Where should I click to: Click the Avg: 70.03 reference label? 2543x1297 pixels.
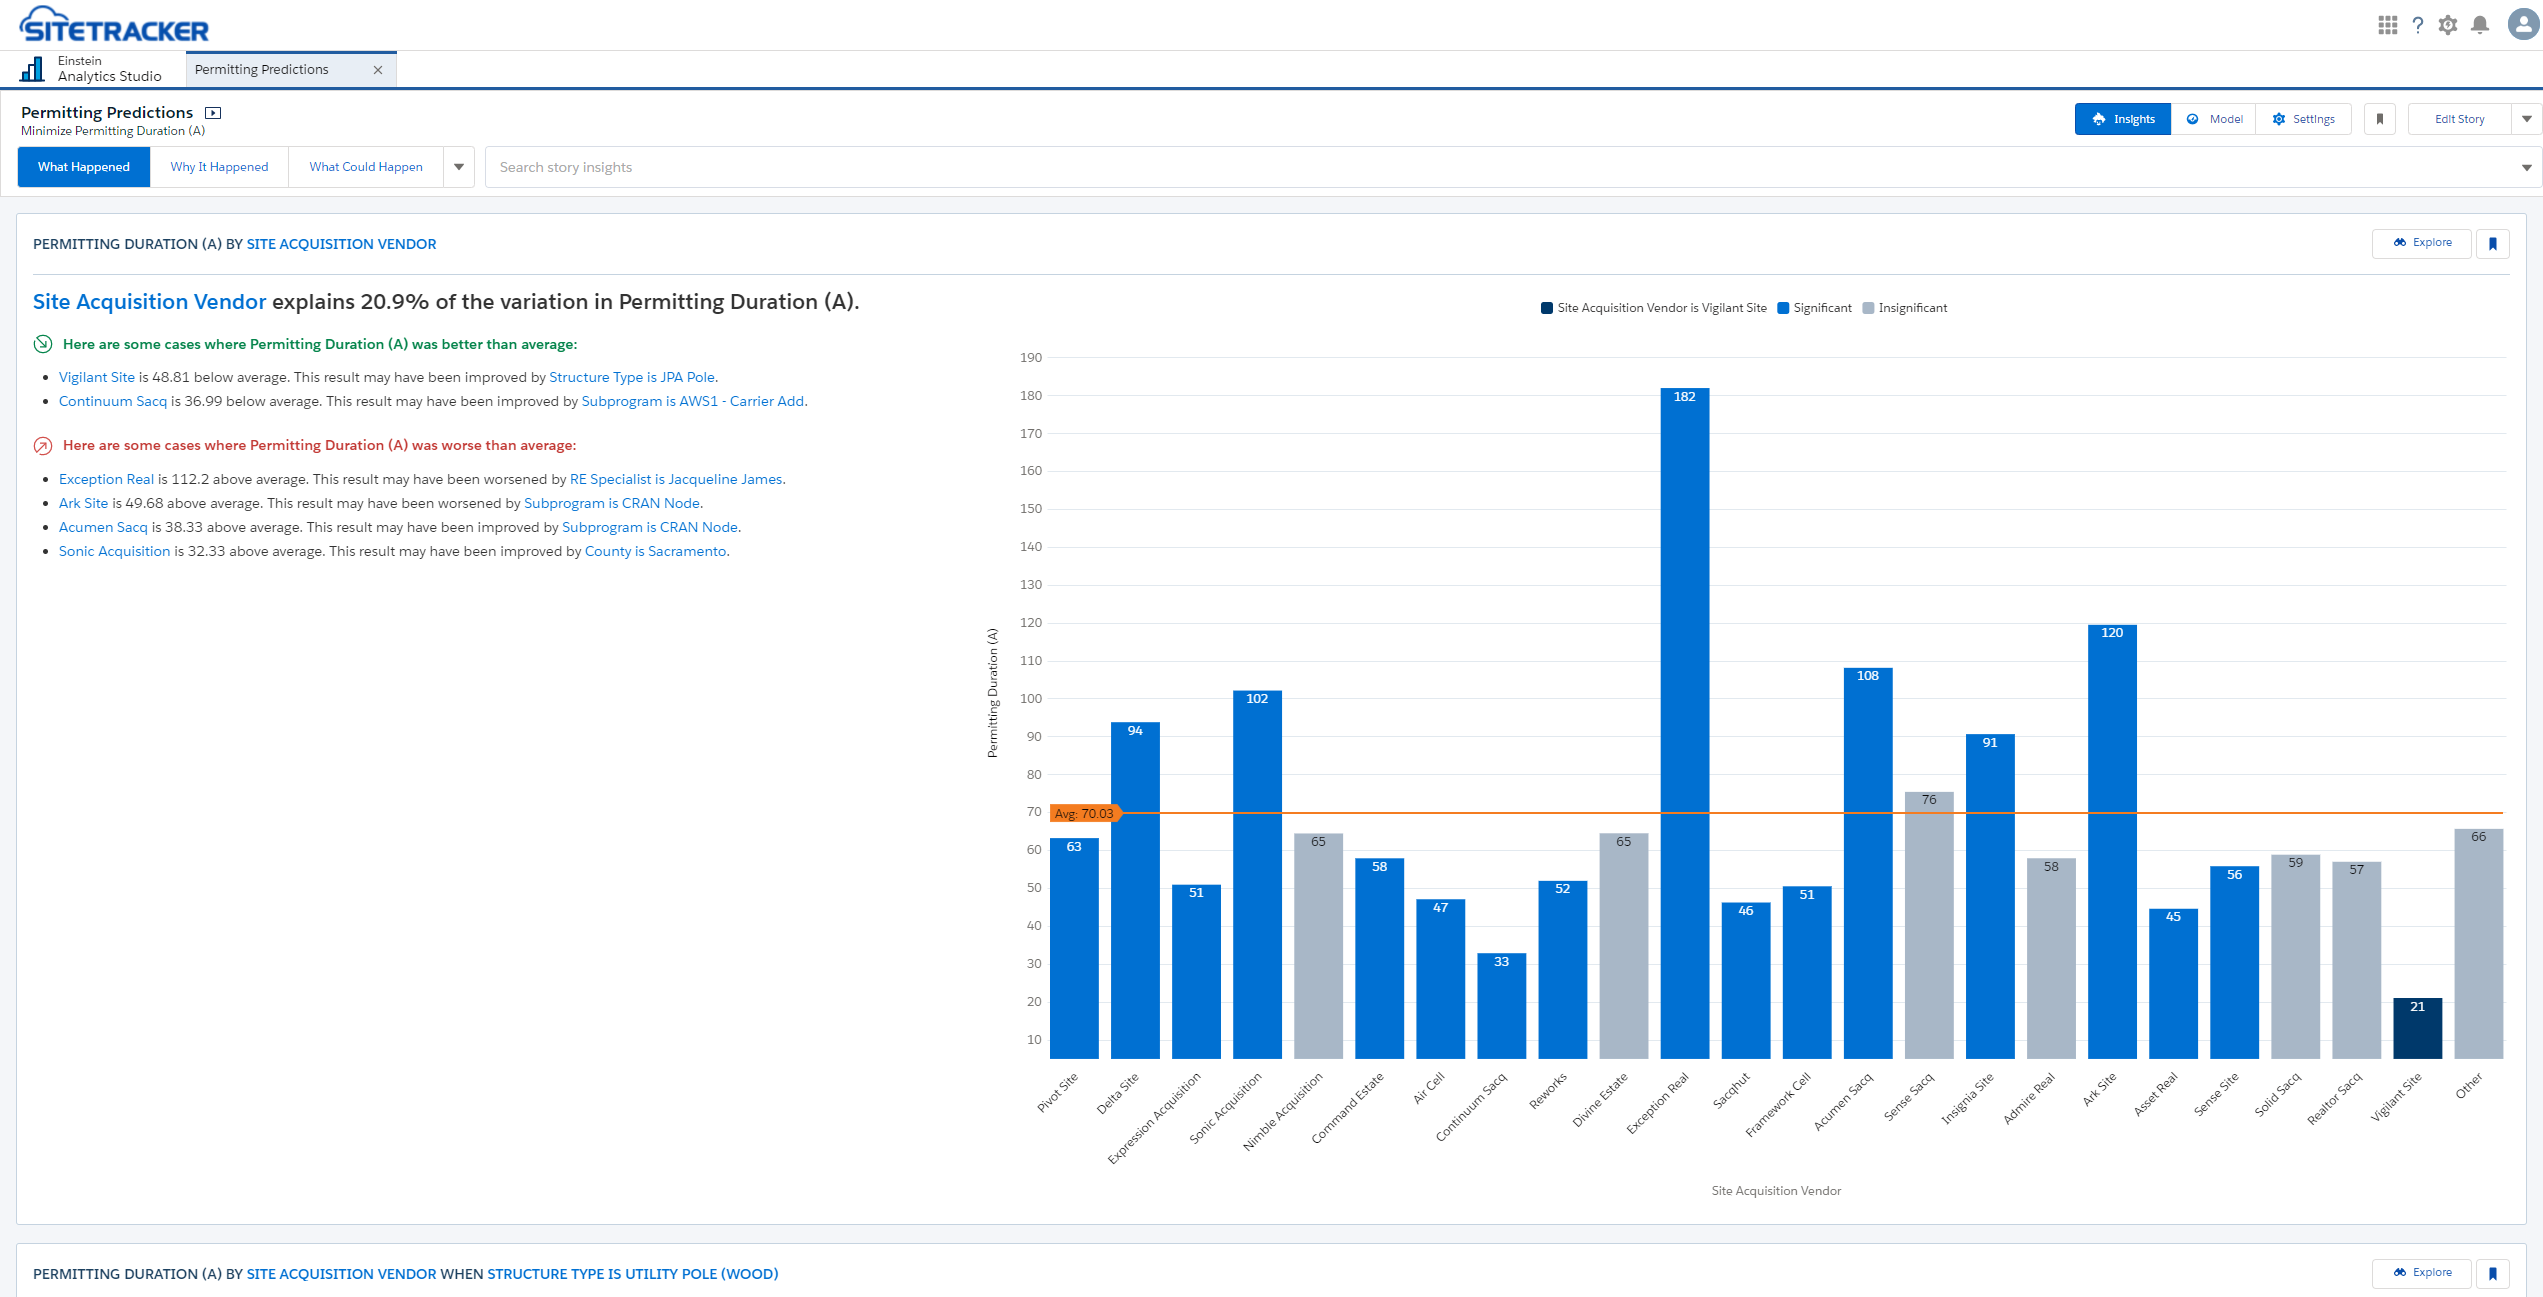(x=1084, y=814)
